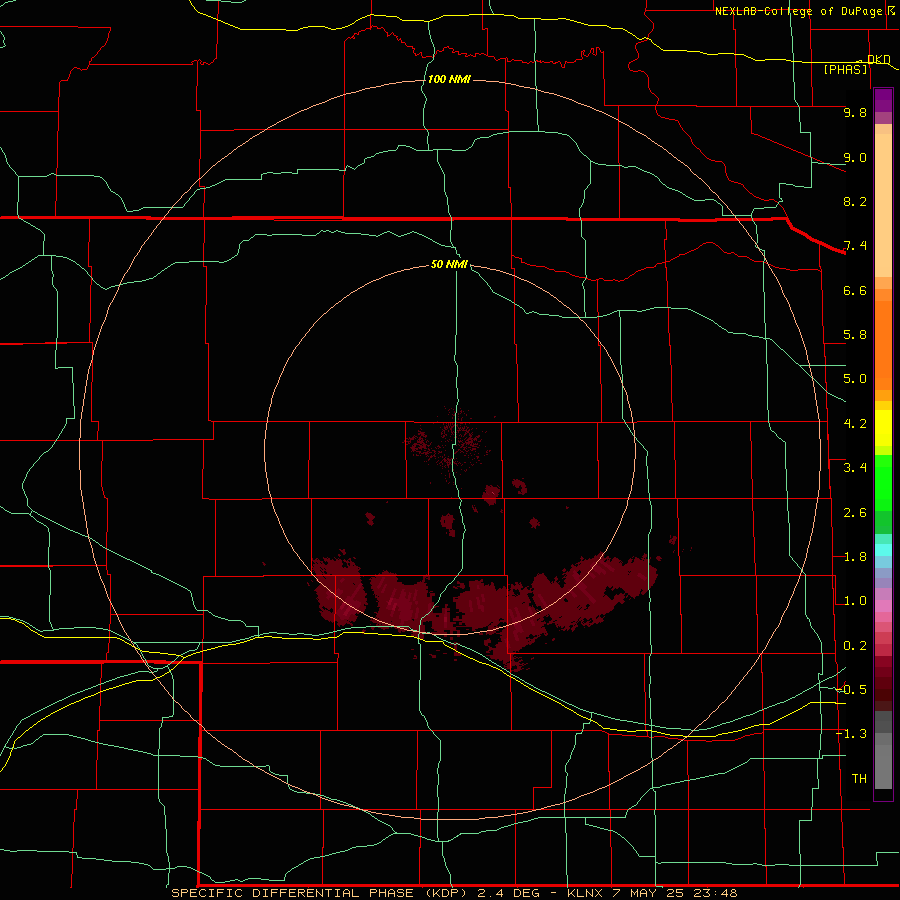The image size is (900, 900).
Task: Click the NEXLAB-College of DuPage label
Action: (798, 11)
